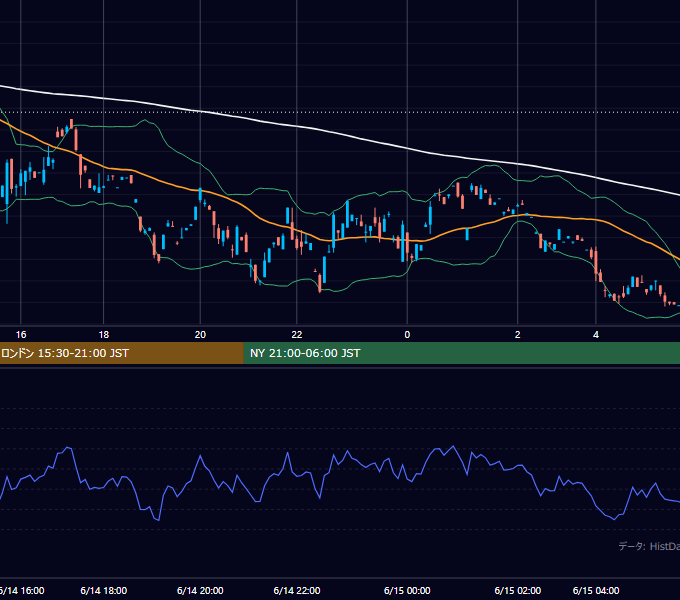Viewport: 680px width, 600px height.
Task: Click the 0 hour axis label
Action: [407, 335]
